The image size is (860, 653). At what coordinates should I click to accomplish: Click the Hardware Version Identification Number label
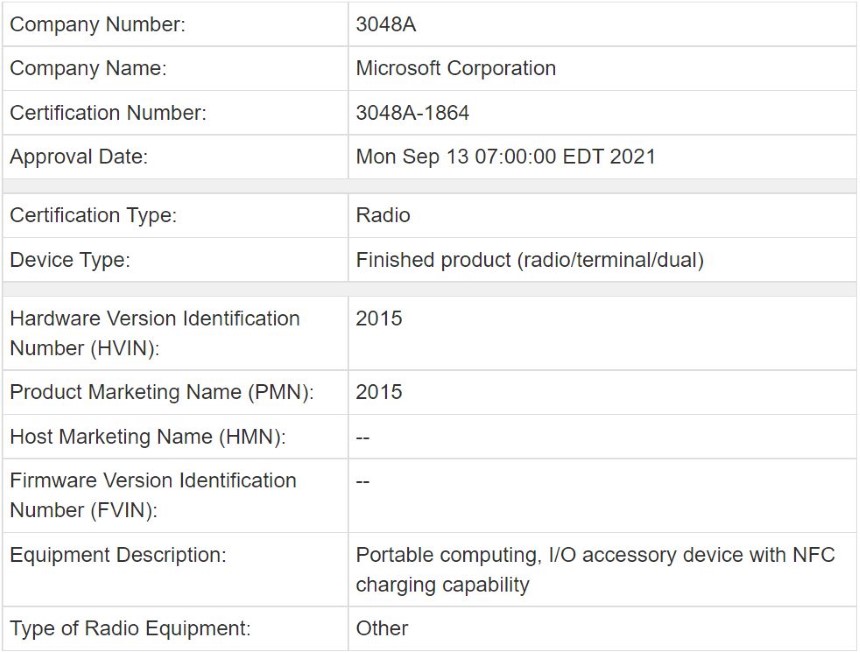155,333
